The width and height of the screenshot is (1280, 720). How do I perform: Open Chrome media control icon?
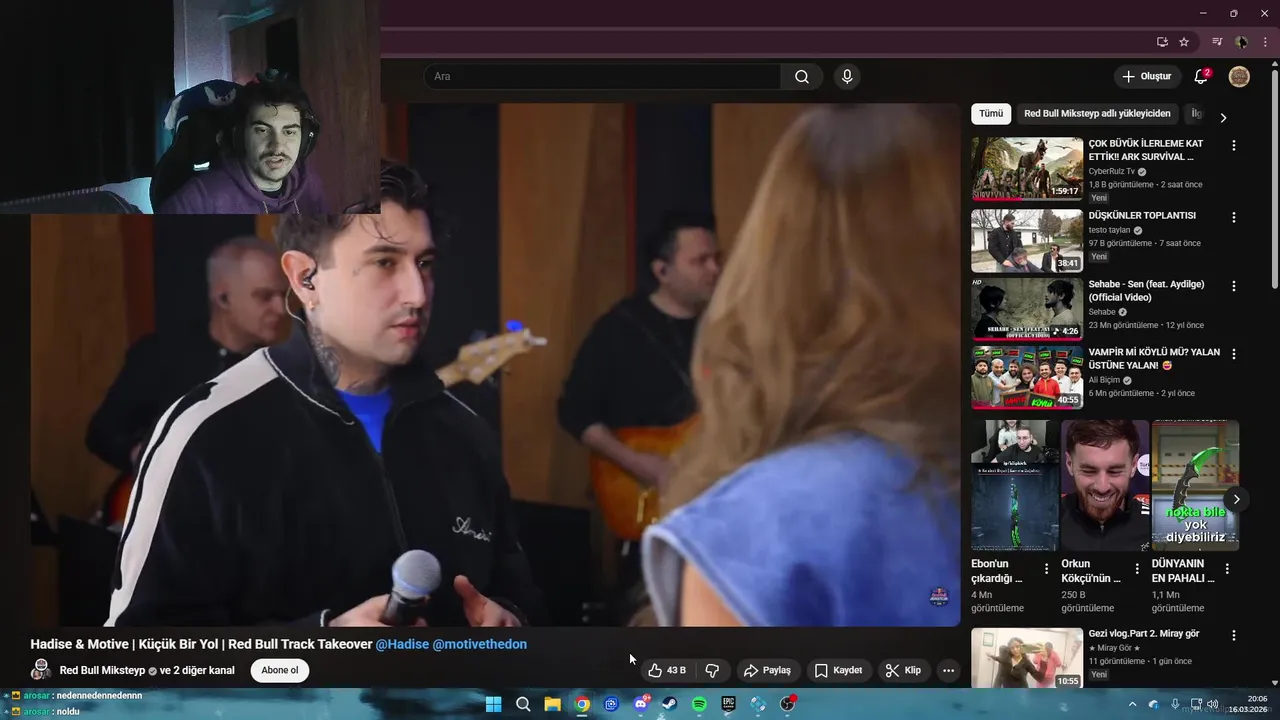pyautogui.click(x=1217, y=42)
